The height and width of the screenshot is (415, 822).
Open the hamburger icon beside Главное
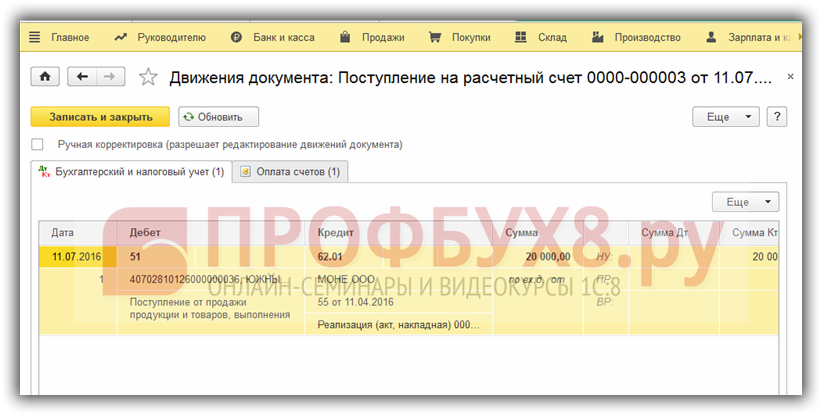[x=34, y=37]
